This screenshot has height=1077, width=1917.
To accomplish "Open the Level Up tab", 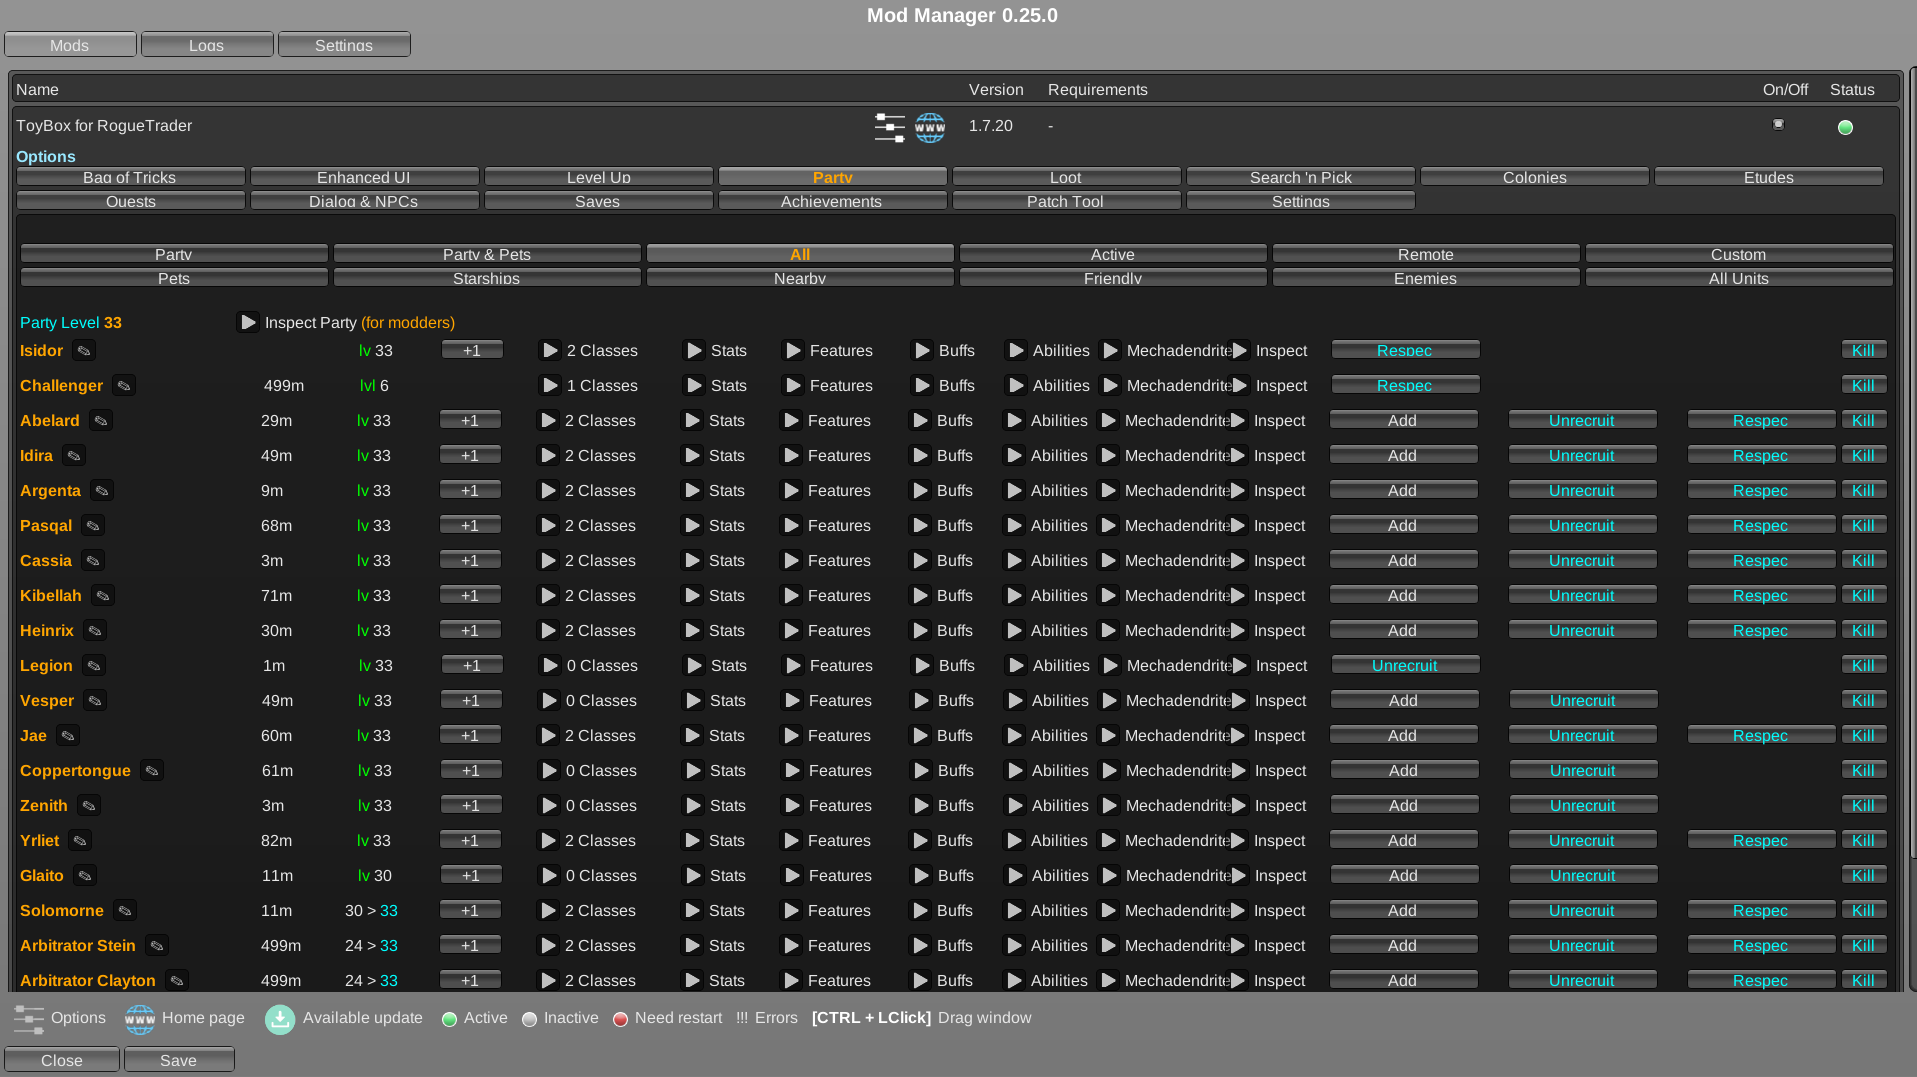I will pyautogui.click(x=598, y=177).
